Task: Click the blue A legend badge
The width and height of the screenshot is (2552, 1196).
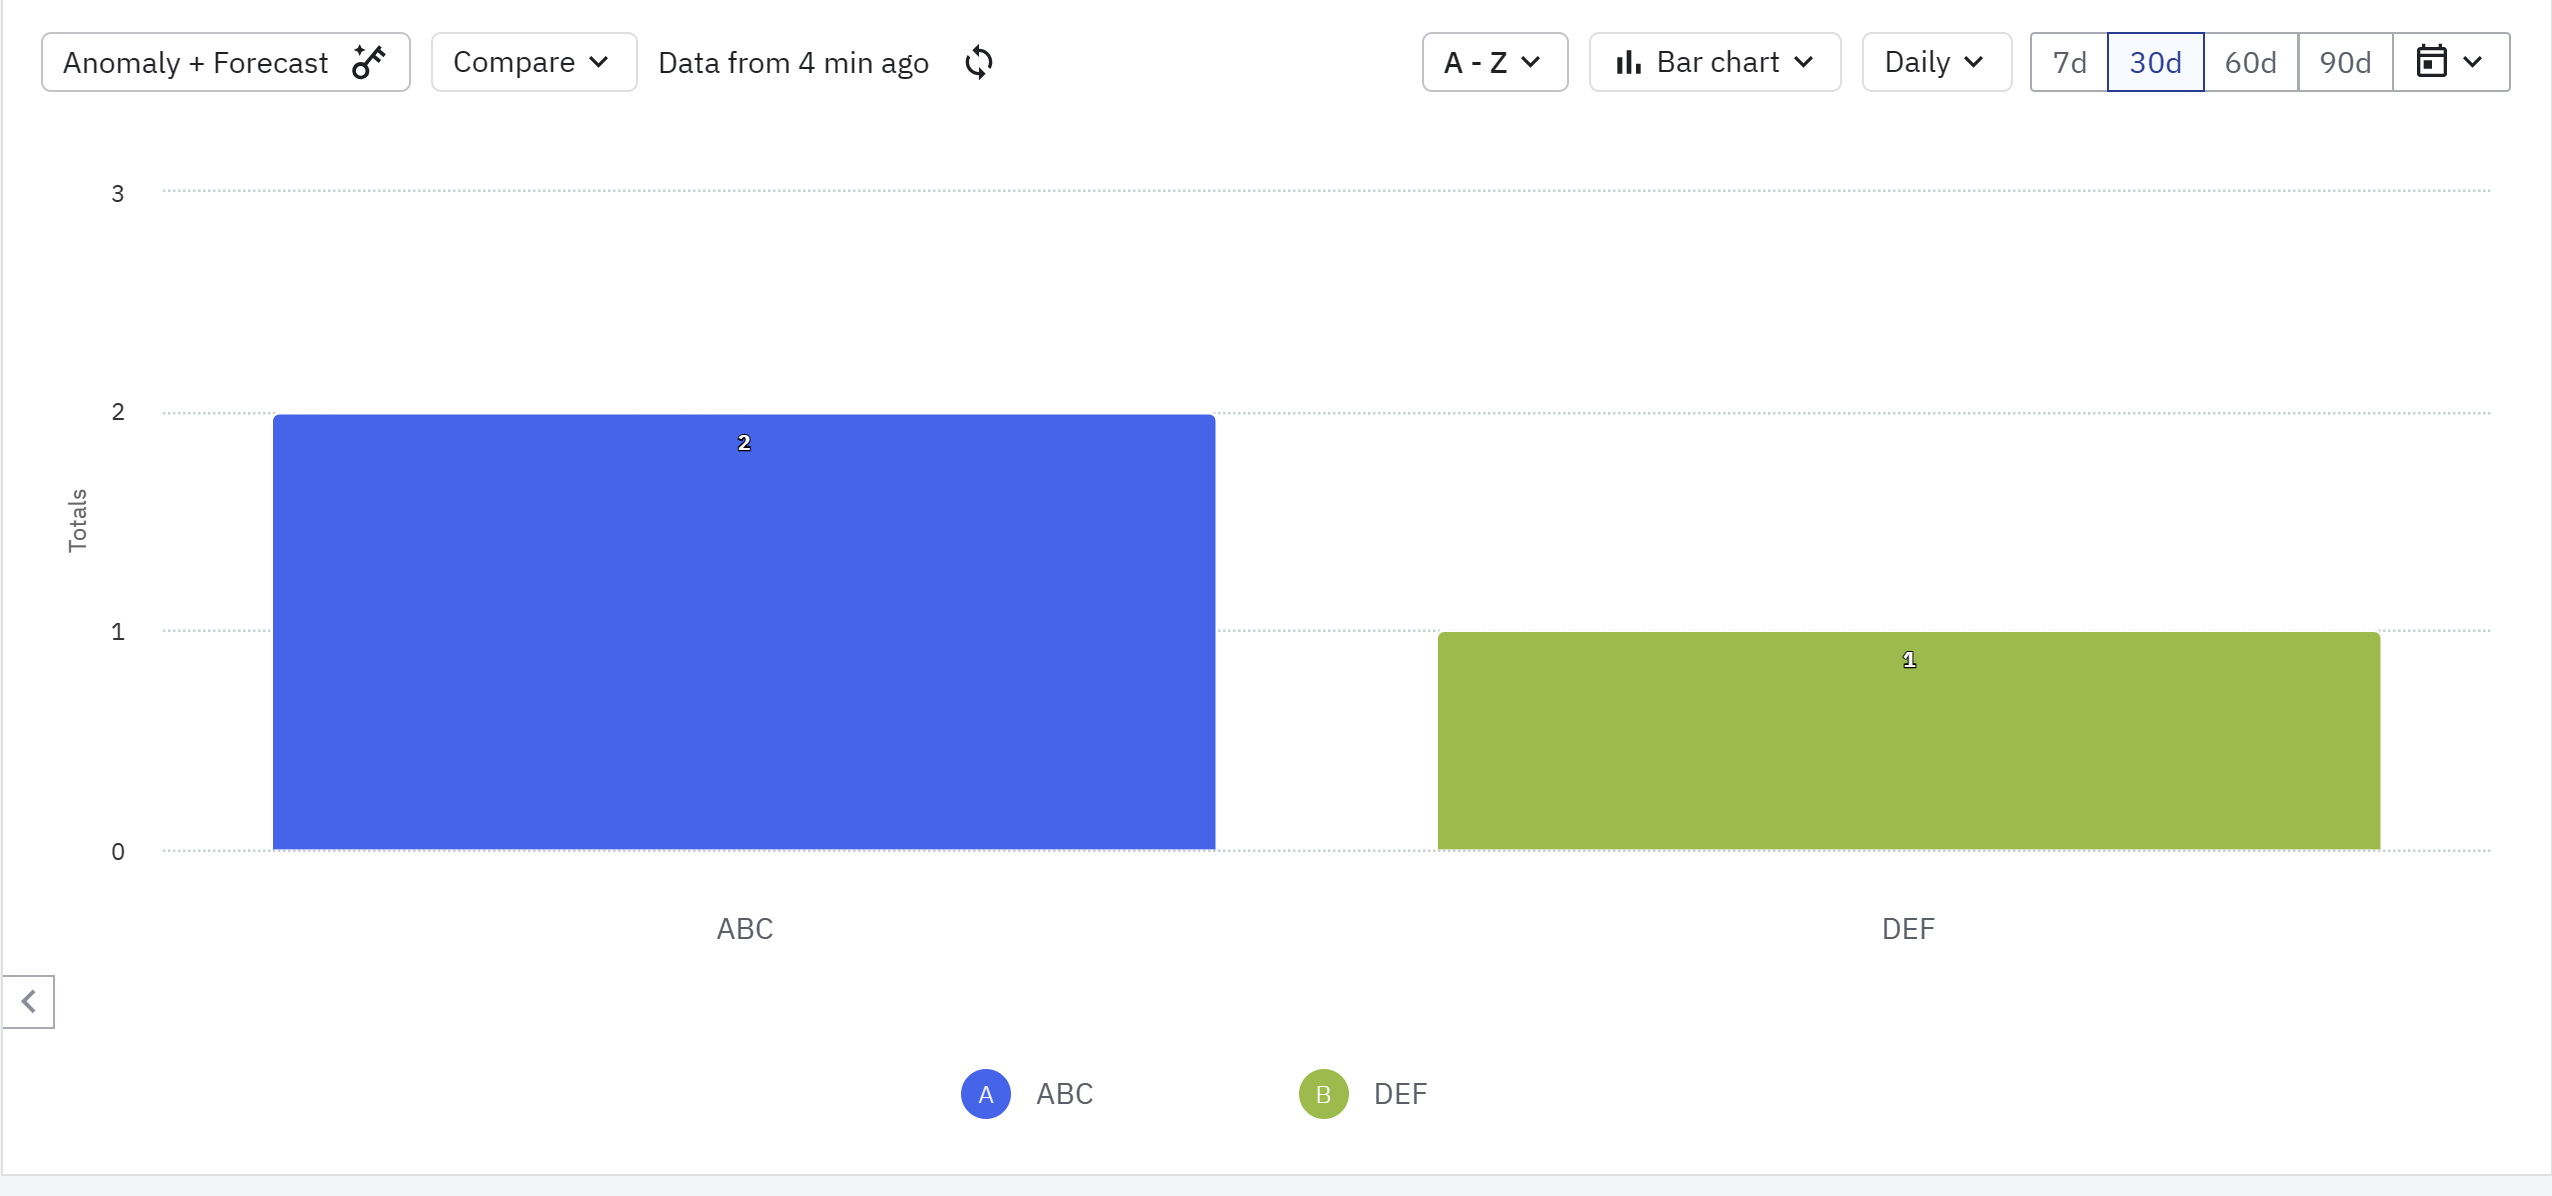Action: 985,1094
